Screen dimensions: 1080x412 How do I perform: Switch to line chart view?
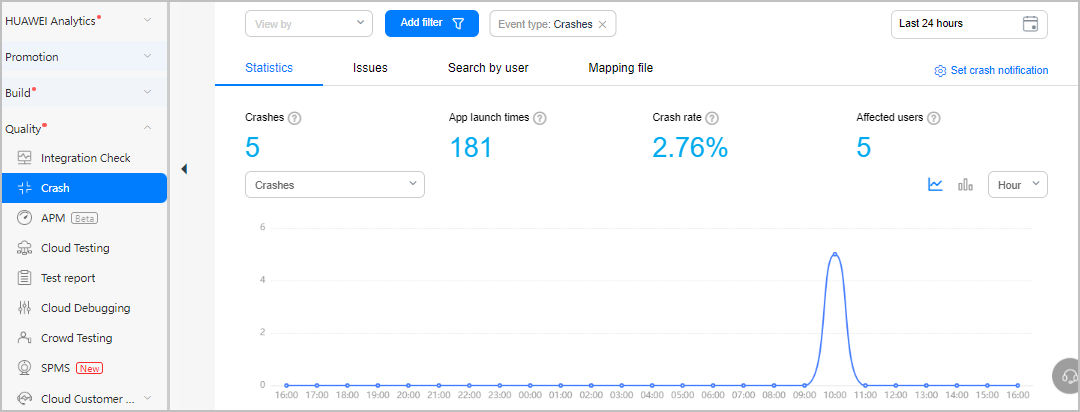pyautogui.click(x=935, y=185)
